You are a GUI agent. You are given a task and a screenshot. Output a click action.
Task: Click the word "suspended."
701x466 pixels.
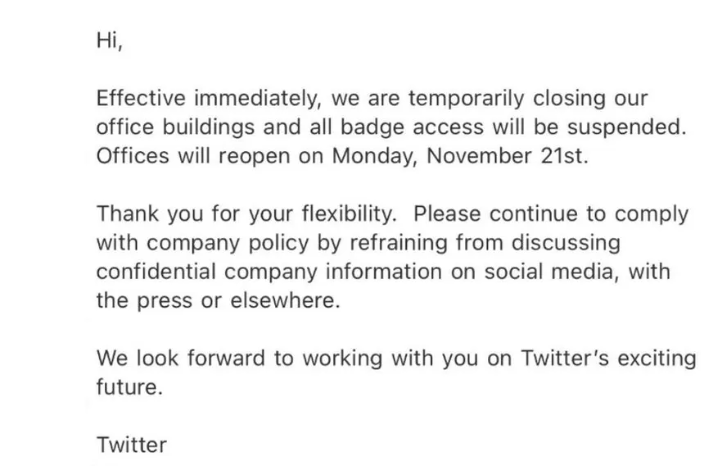627,127
